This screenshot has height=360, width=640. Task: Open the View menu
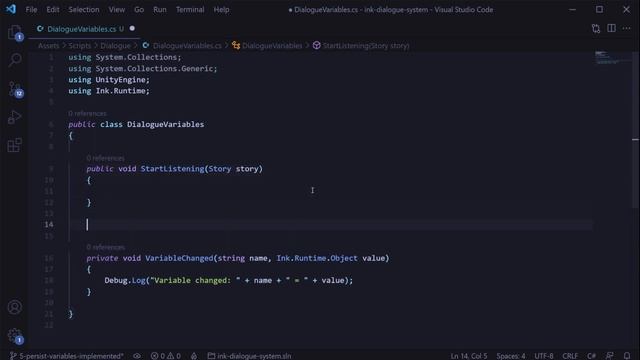(x=117, y=9)
